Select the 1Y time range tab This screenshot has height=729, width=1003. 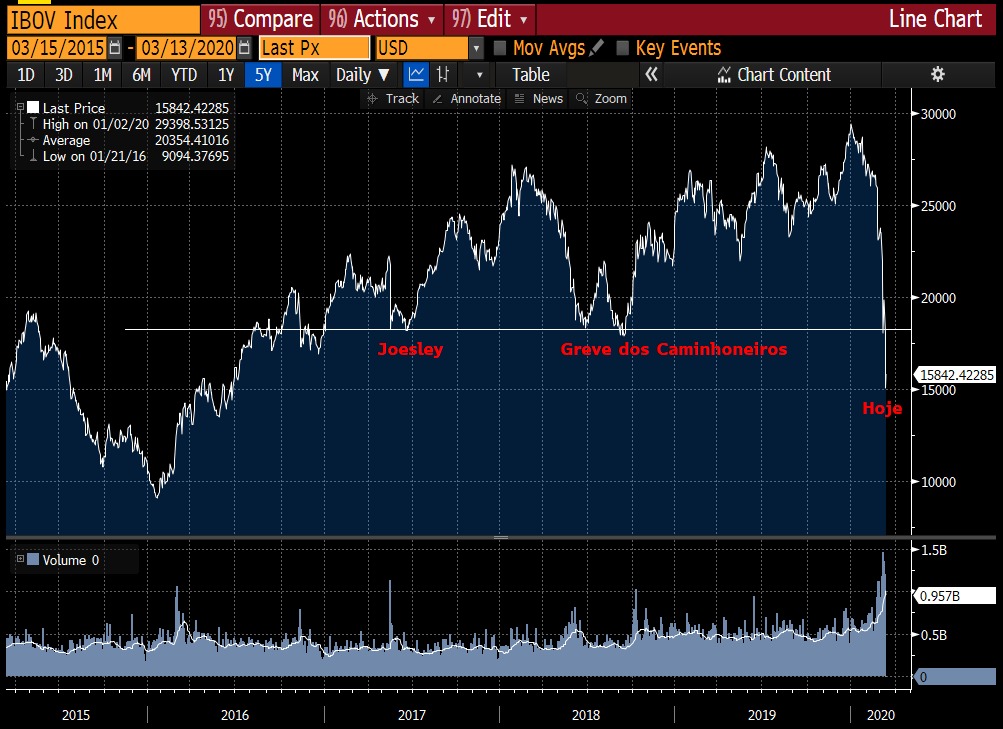point(226,74)
